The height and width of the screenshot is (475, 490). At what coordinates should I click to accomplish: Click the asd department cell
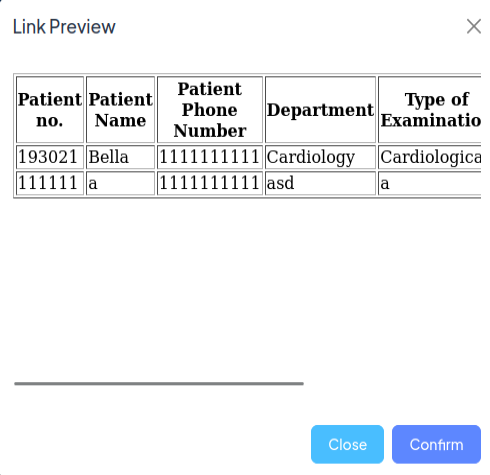point(320,183)
